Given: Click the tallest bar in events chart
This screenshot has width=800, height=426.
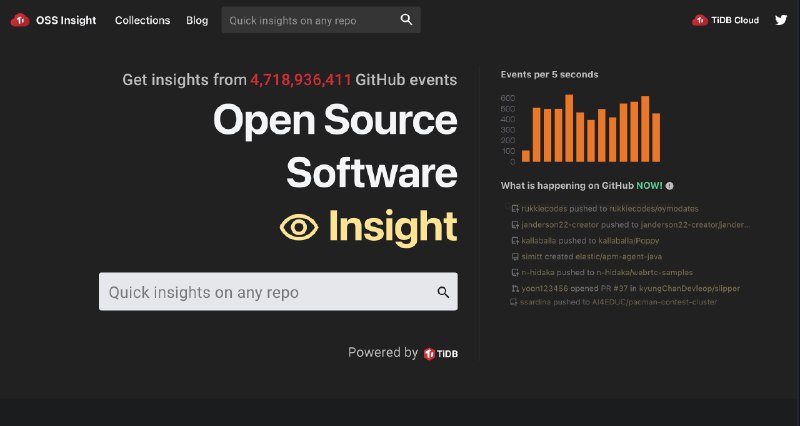Looking at the screenshot, I should (569, 128).
